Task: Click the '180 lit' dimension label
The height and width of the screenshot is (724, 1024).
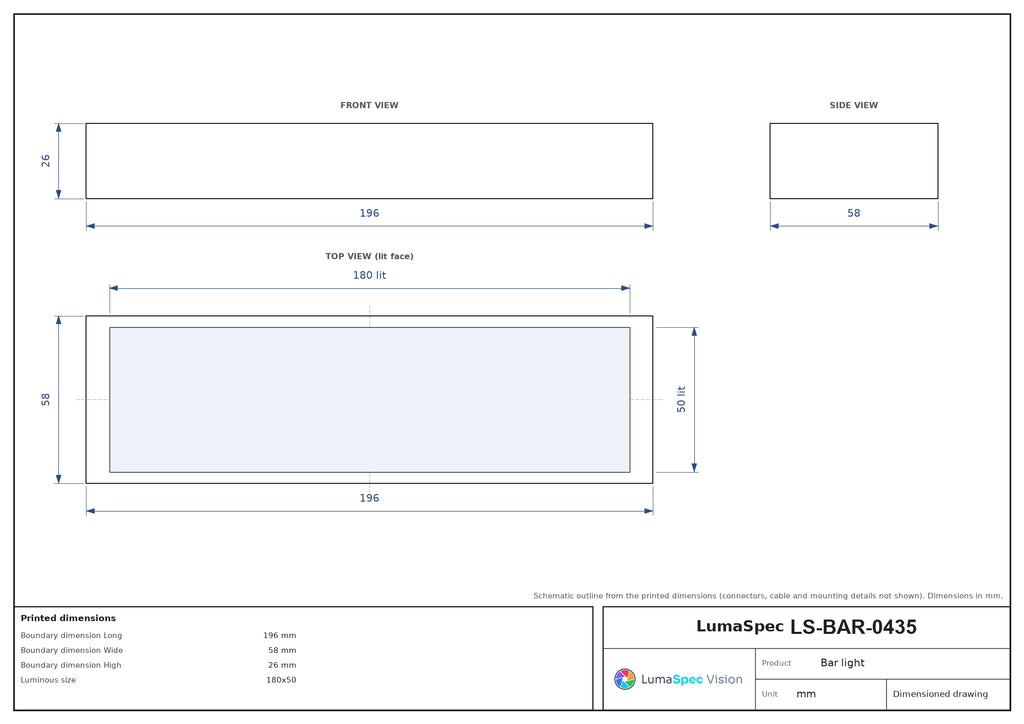Action: point(369,275)
